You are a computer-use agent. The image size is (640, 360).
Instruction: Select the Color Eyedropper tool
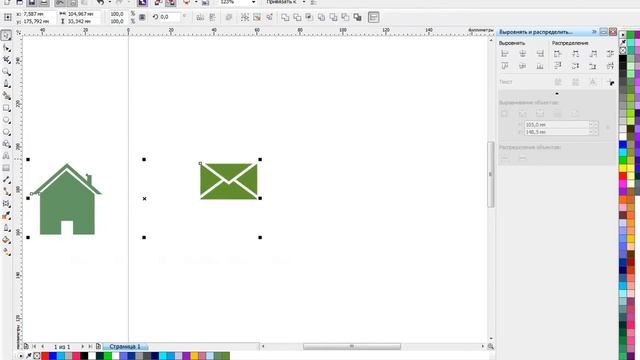6,216
